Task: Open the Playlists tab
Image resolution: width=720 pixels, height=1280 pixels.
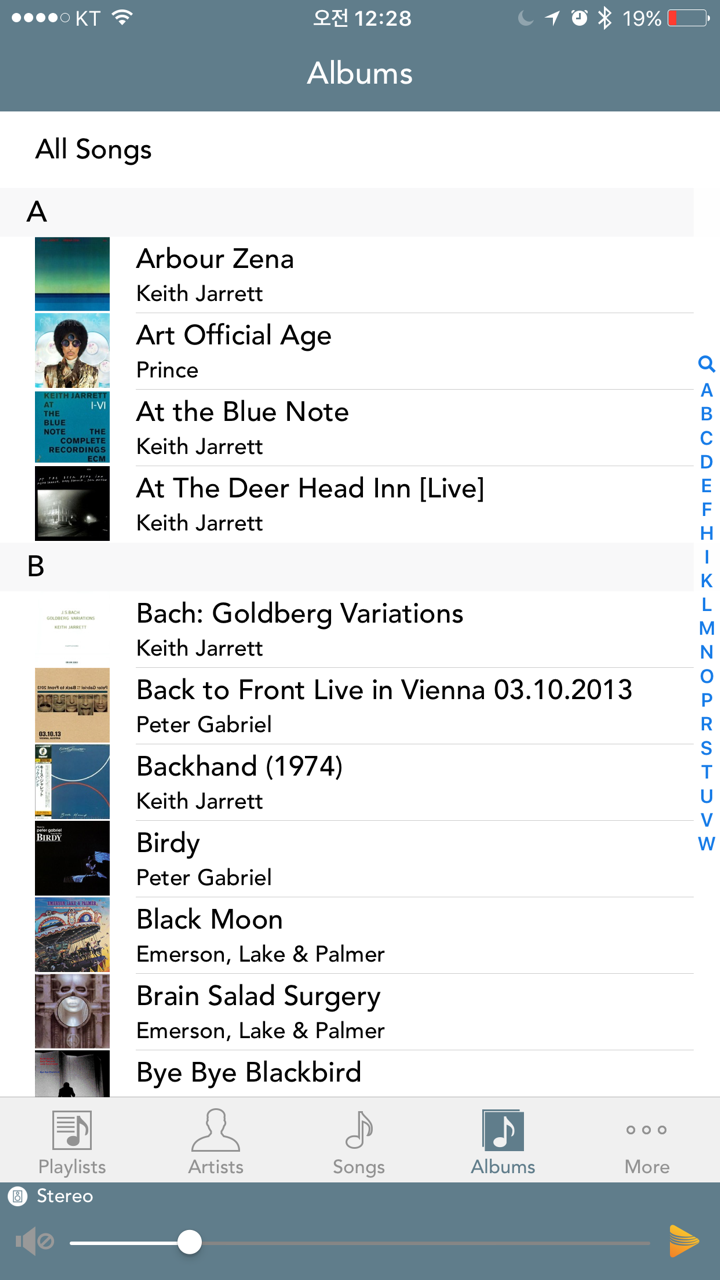Action: (72, 1142)
